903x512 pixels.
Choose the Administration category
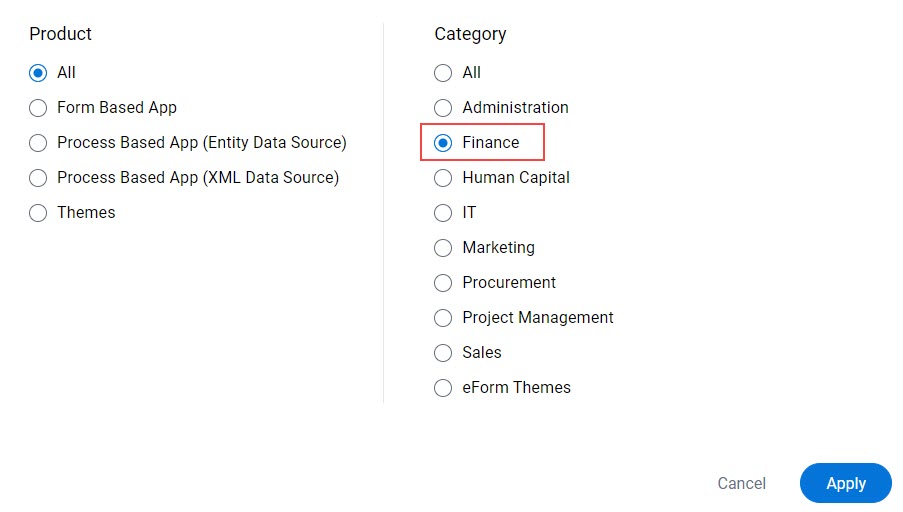(443, 108)
